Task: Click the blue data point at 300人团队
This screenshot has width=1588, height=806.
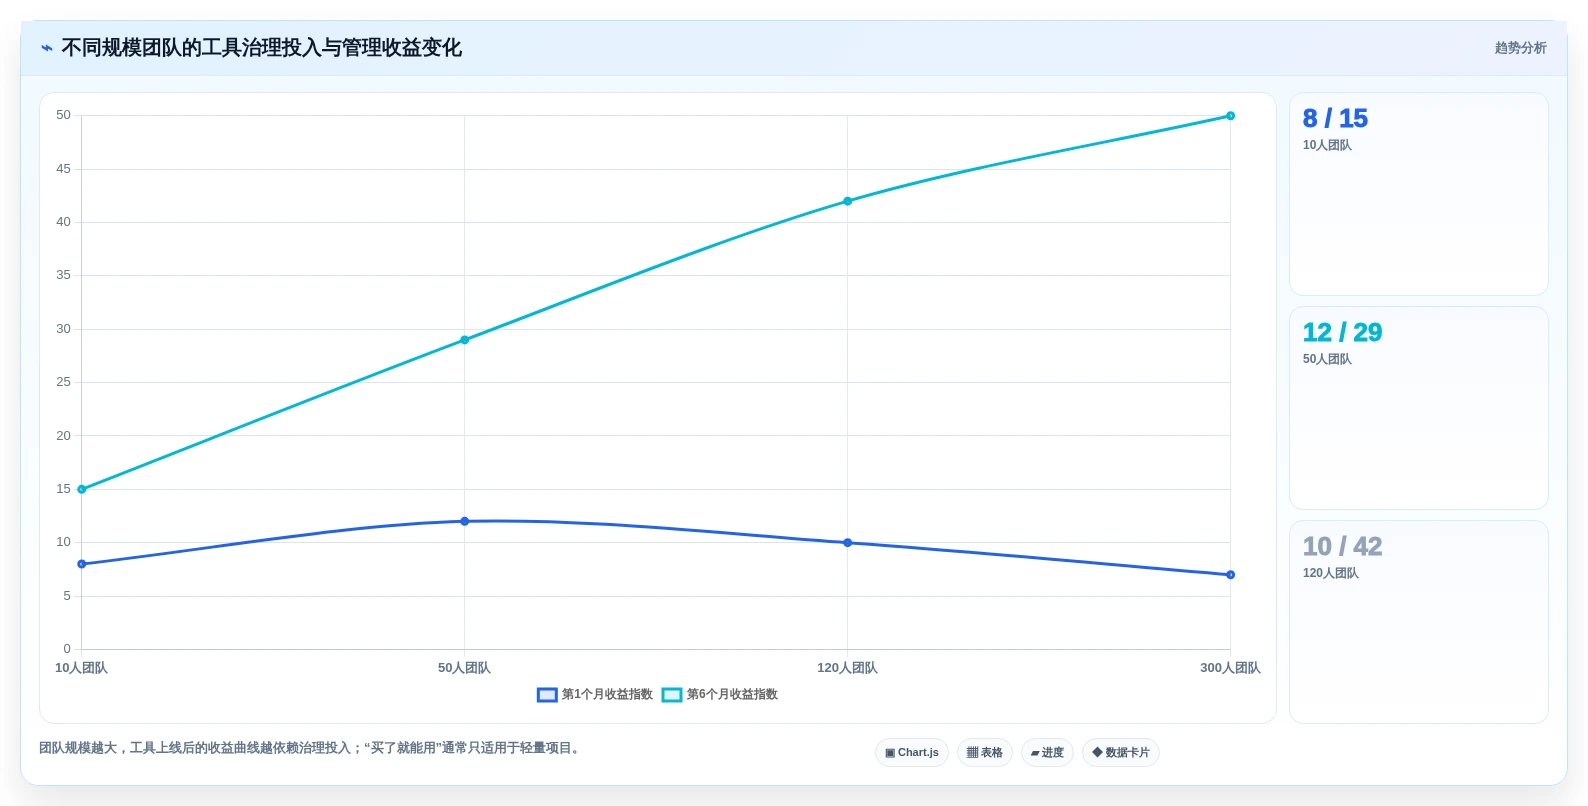Action: 1230,575
